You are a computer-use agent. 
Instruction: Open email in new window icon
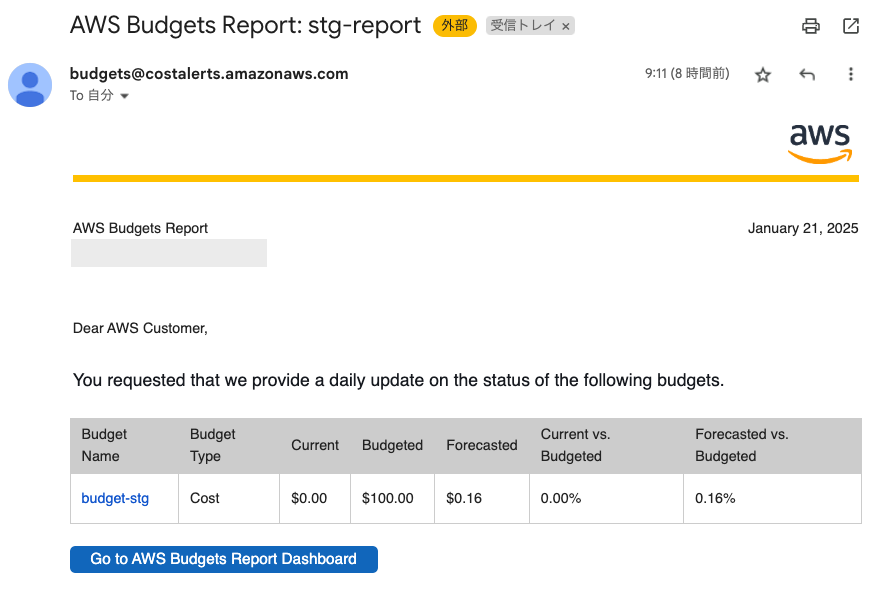[851, 26]
